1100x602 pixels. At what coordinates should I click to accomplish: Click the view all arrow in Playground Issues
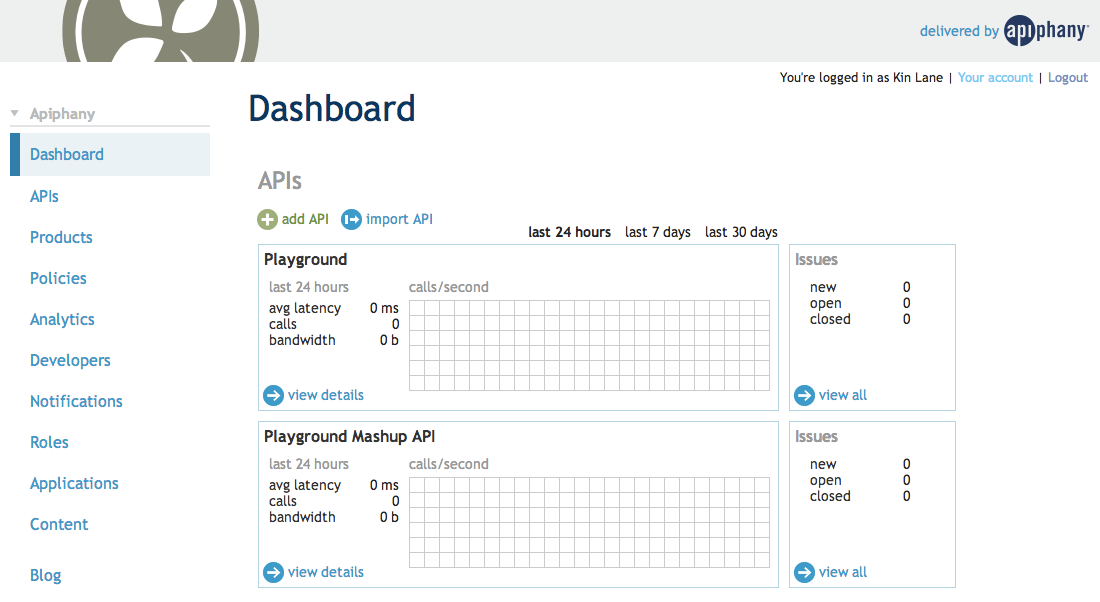point(804,395)
